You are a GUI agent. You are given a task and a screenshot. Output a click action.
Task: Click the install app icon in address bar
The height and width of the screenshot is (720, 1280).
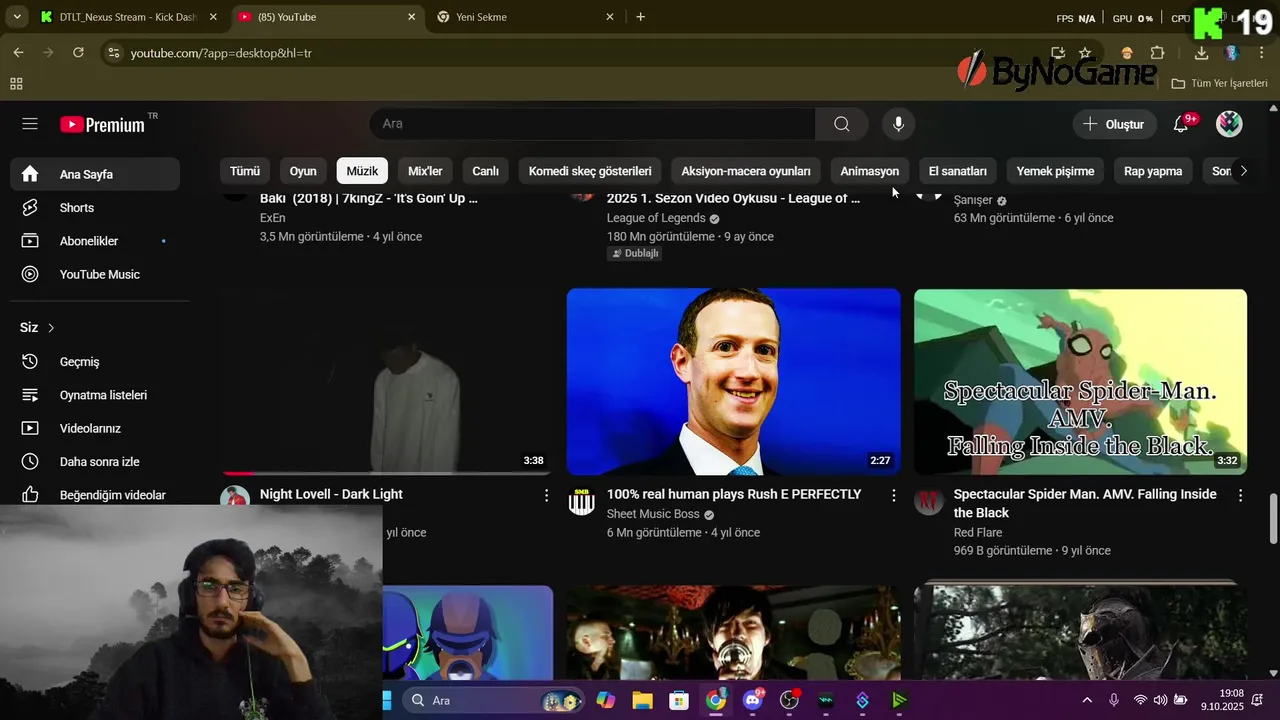point(1058,52)
